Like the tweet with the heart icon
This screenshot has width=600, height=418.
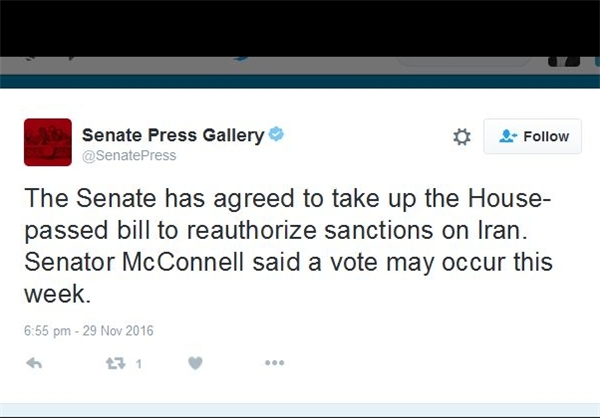[195, 363]
